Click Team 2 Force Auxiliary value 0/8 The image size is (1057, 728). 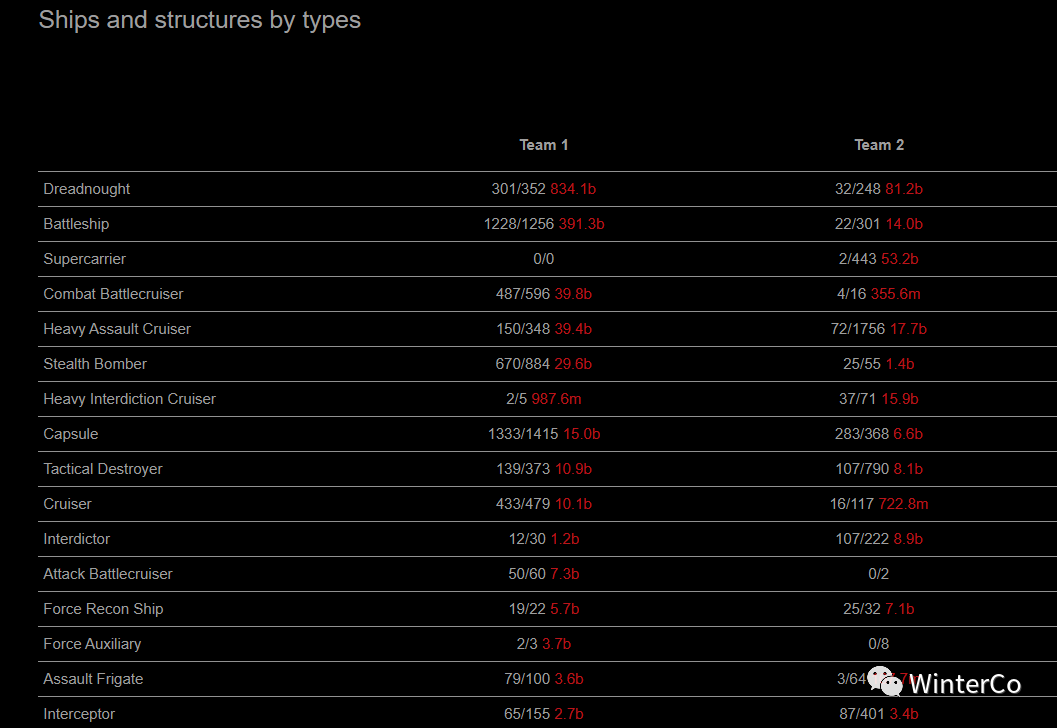point(878,644)
